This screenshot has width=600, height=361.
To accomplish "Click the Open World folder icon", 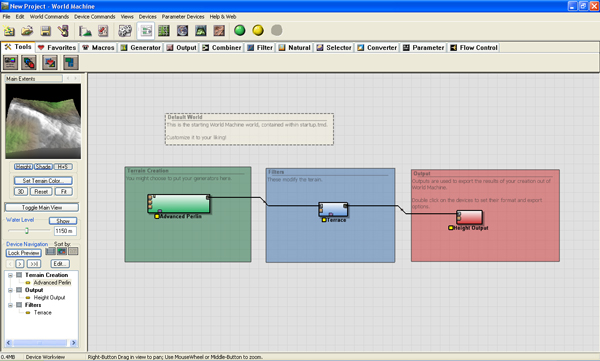I will point(27,31).
